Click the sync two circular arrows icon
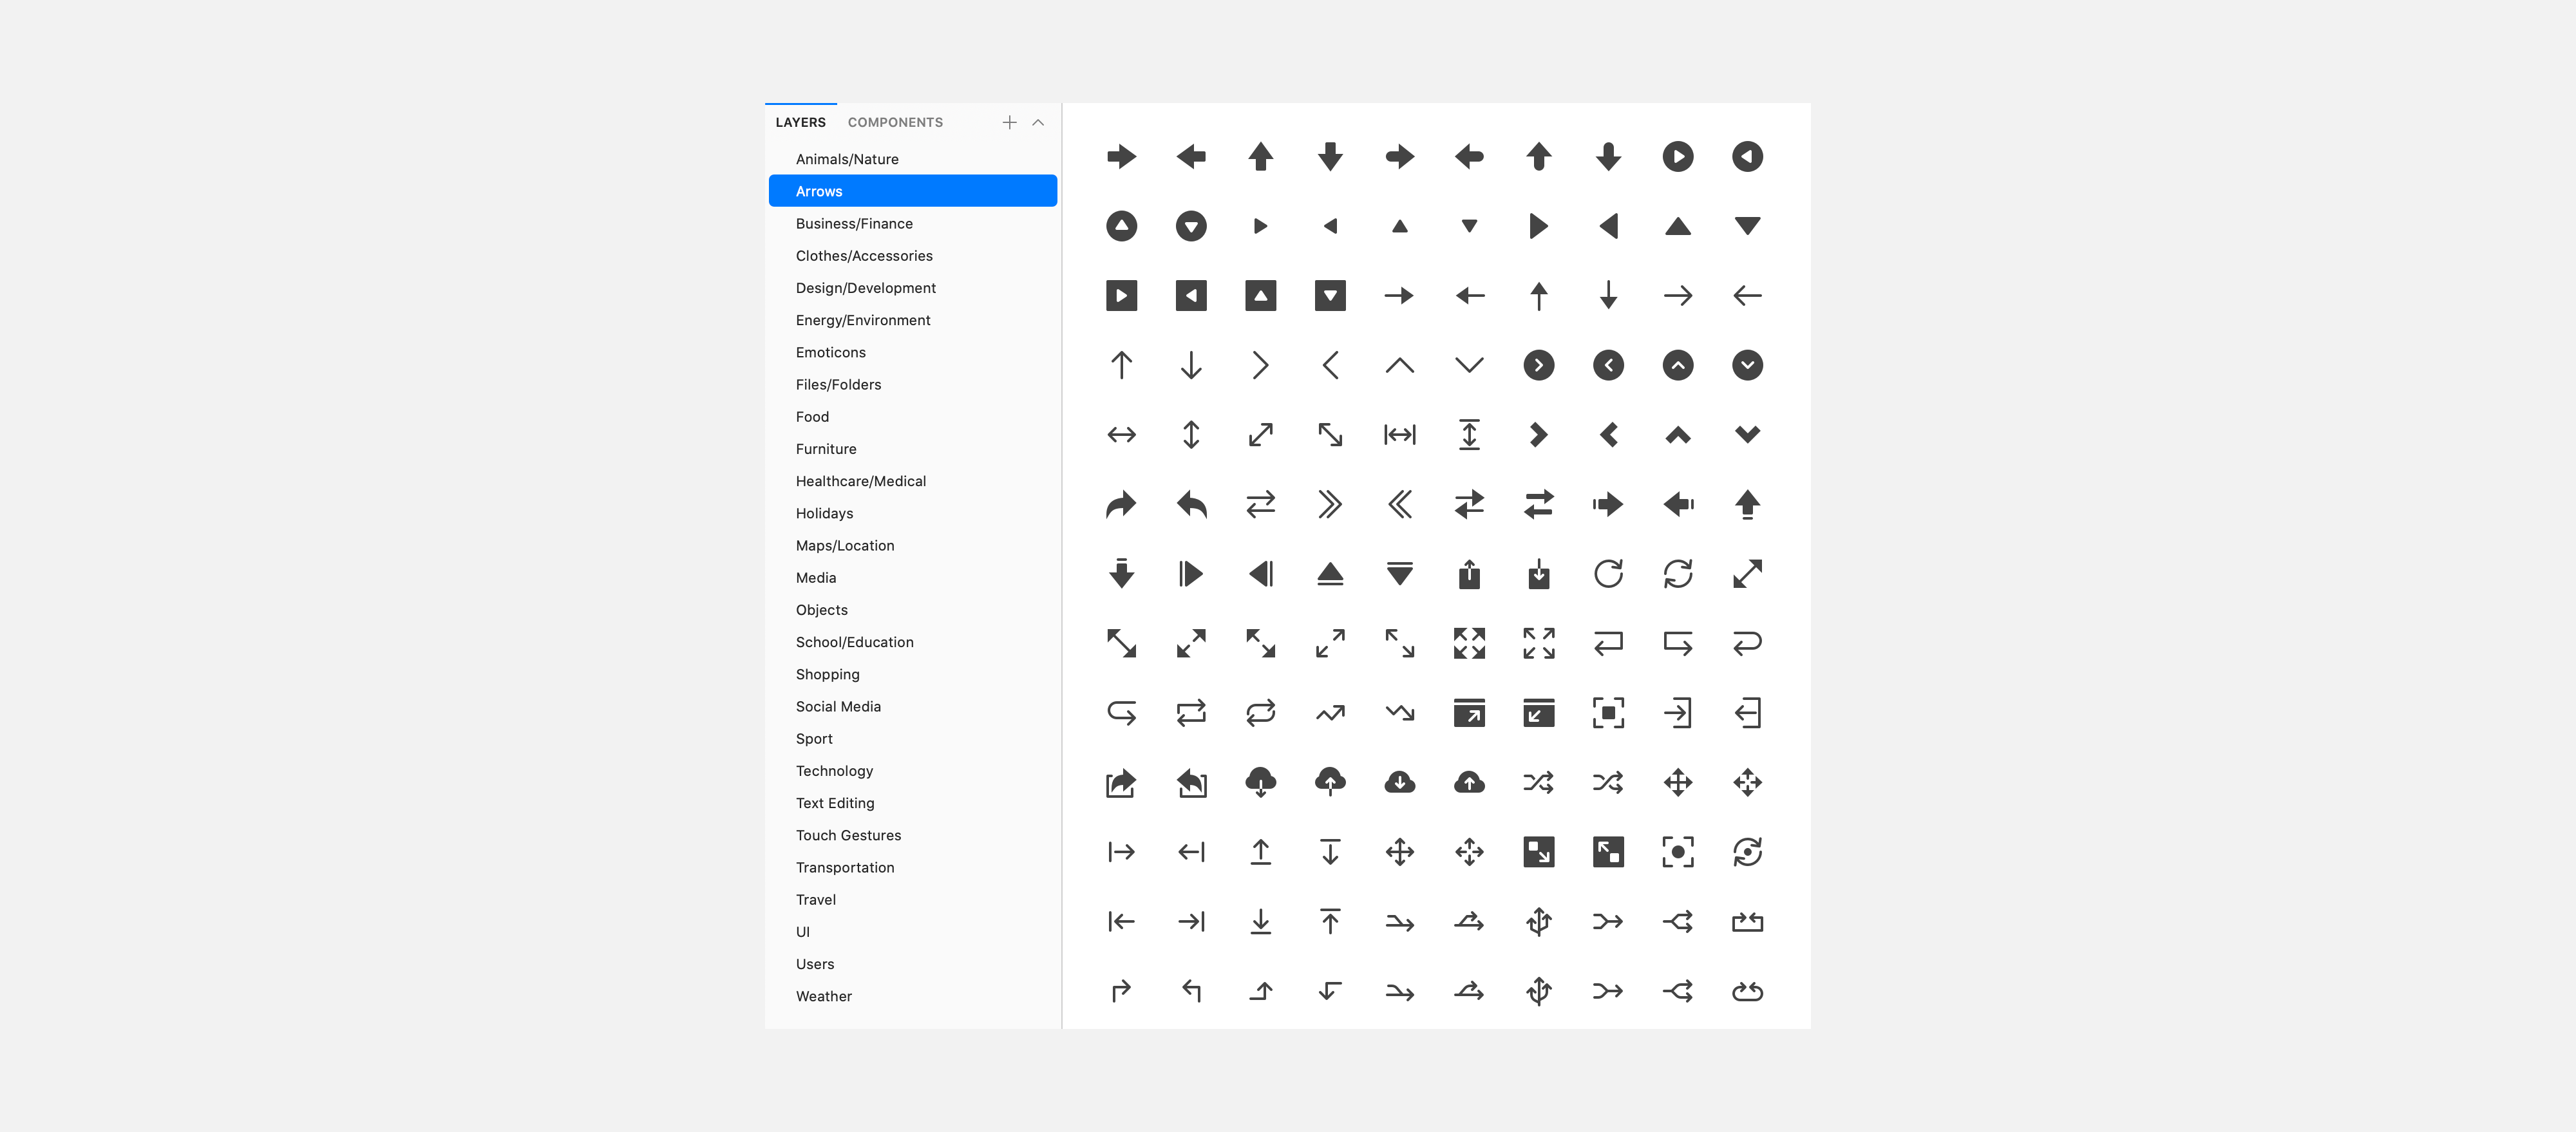The height and width of the screenshot is (1132, 2576). point(1677,574)
